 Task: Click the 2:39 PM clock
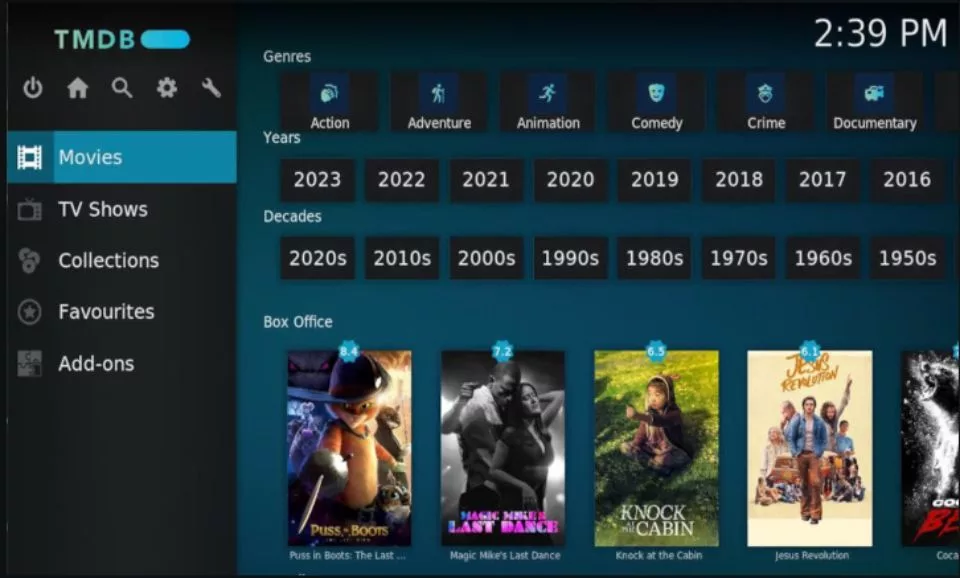click(880, 33)
